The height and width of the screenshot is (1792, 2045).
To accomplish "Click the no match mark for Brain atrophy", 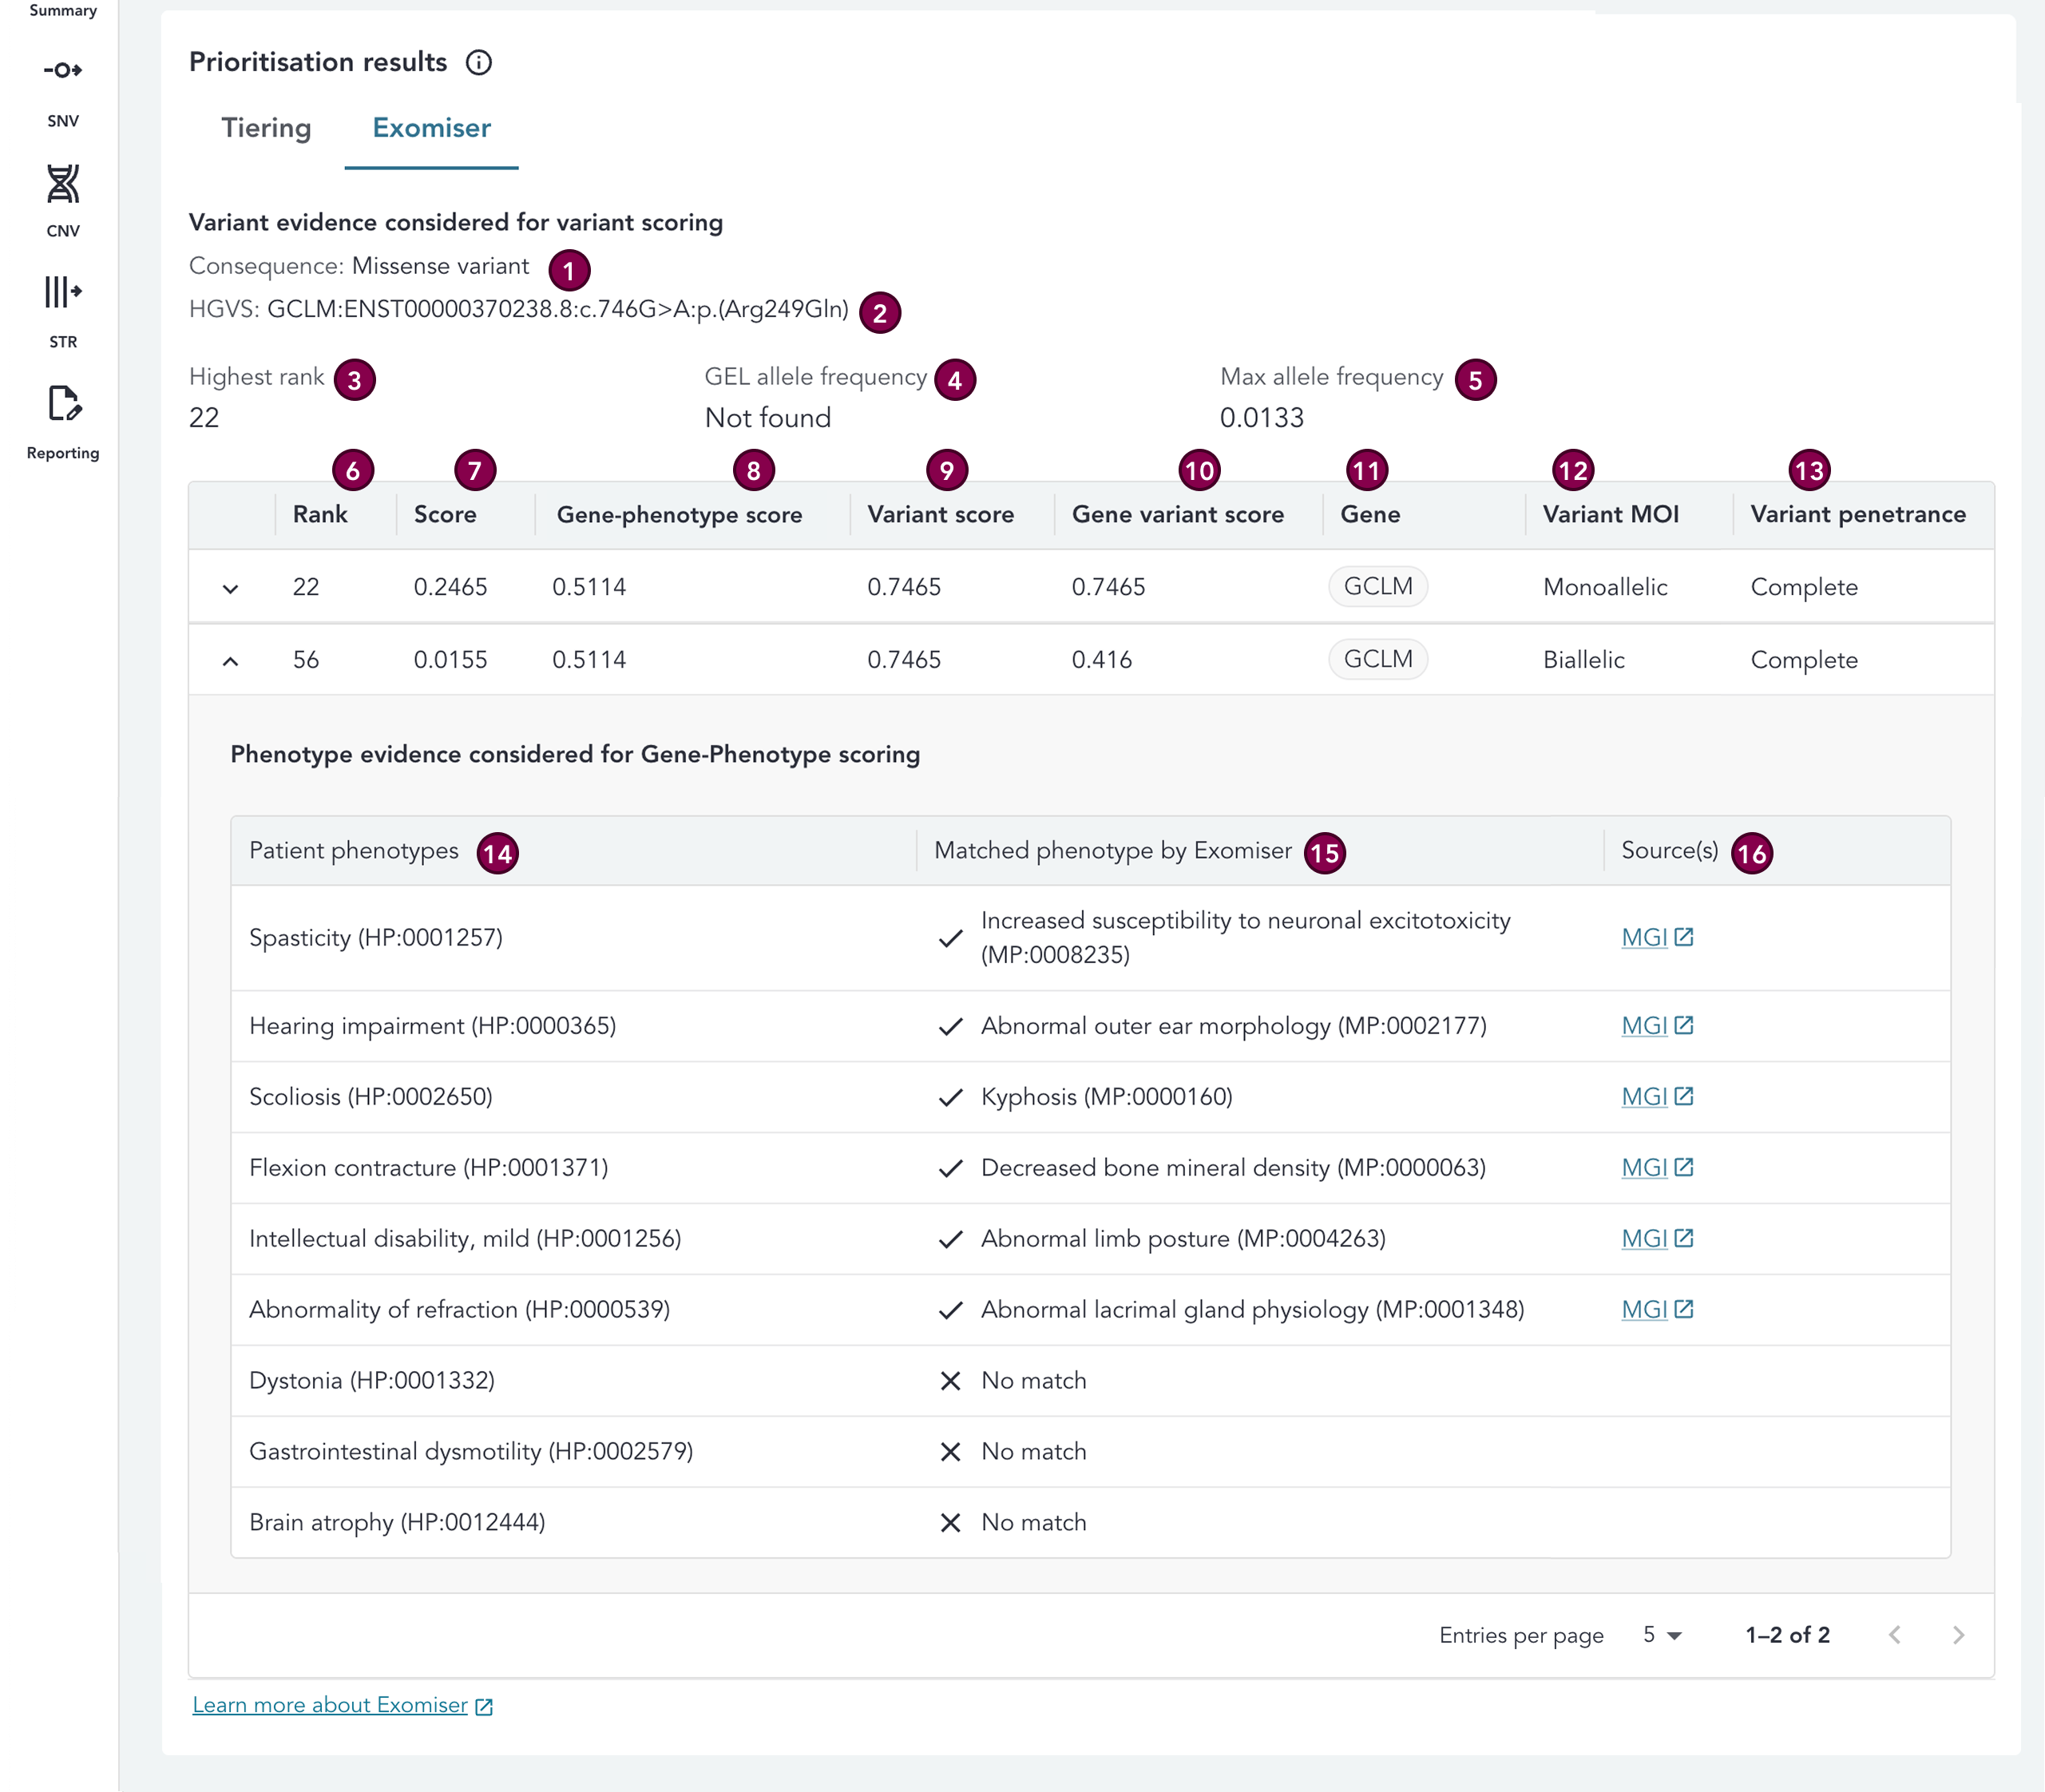I will (951, 1522).
